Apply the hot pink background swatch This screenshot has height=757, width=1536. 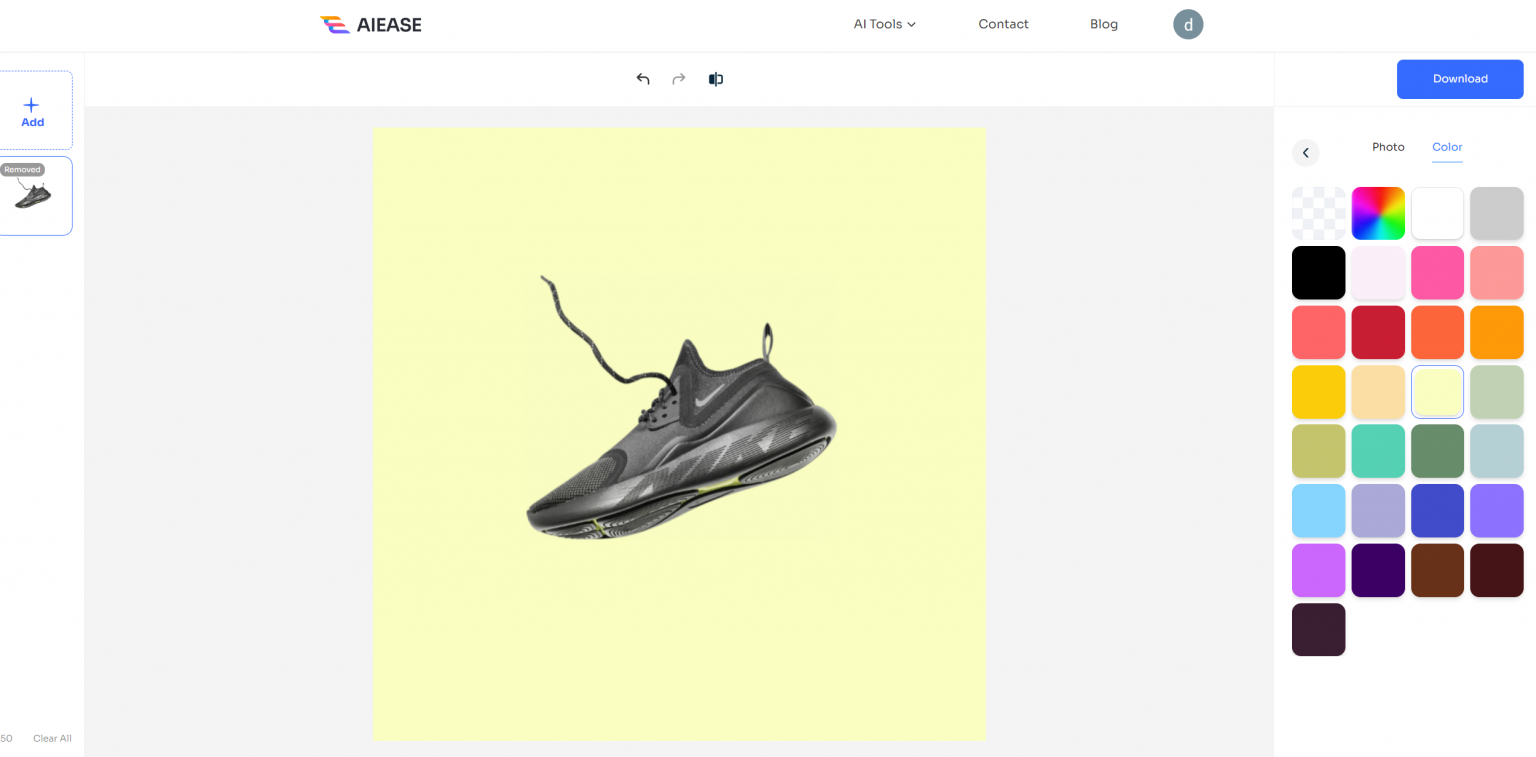(1437, 272)
